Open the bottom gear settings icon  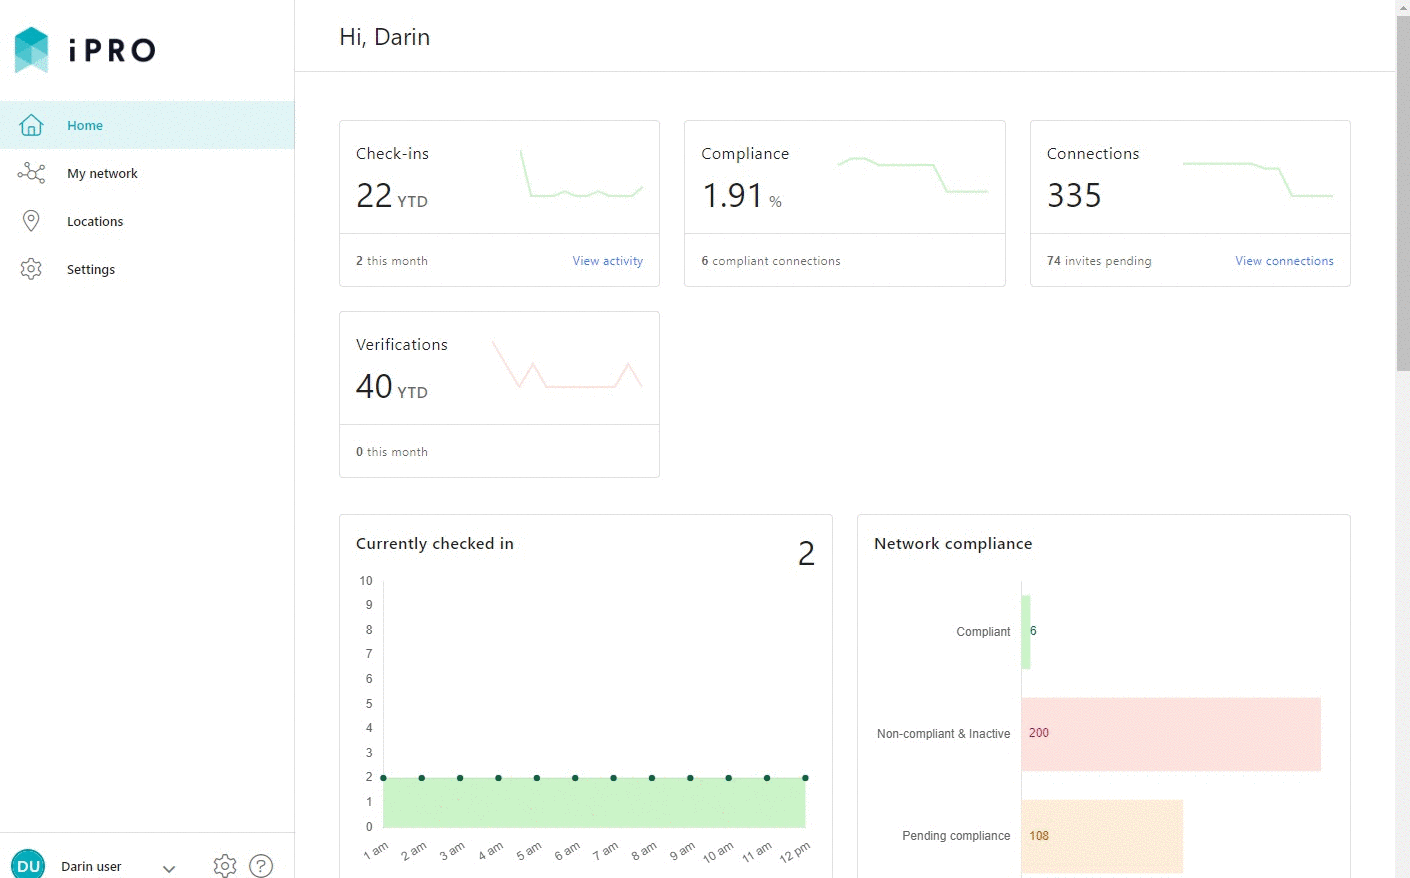click(225, 866)
